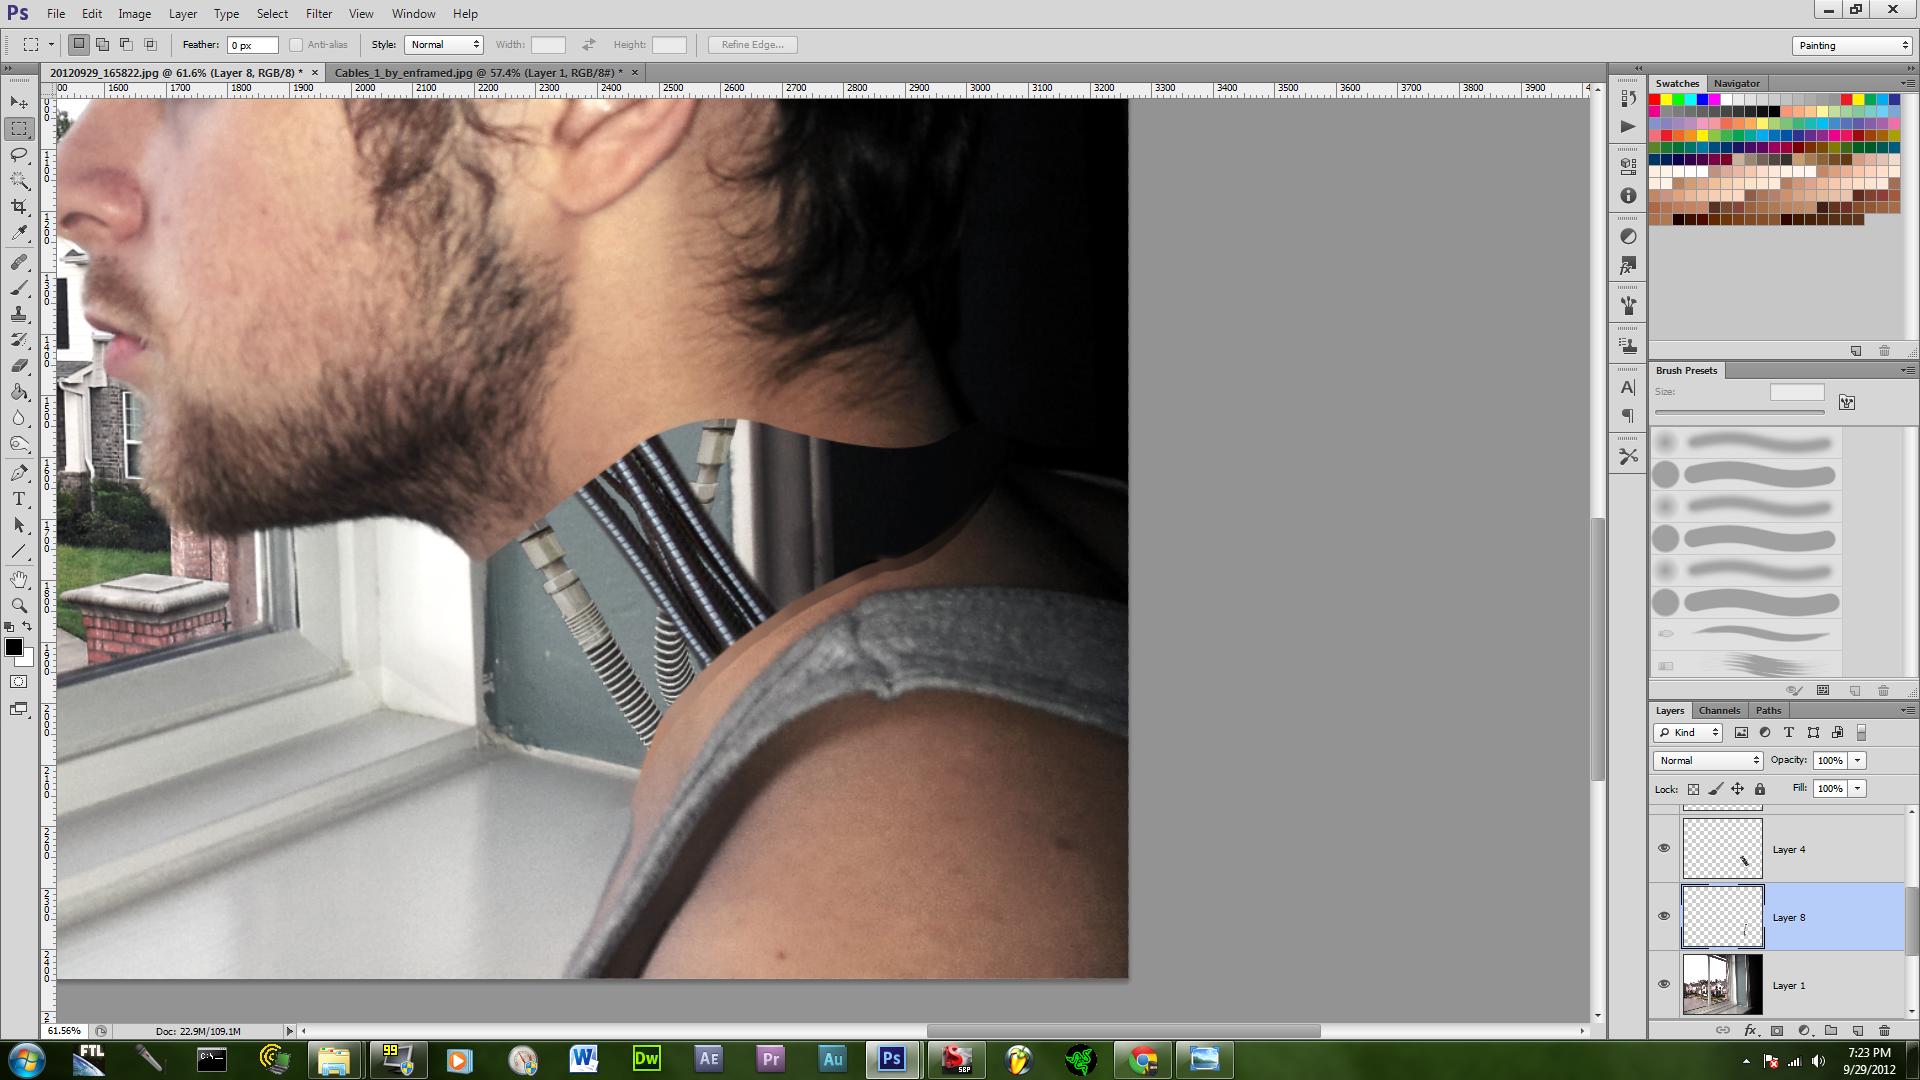Open the Filter menu

pyautogui.click(x=319, y=14)
